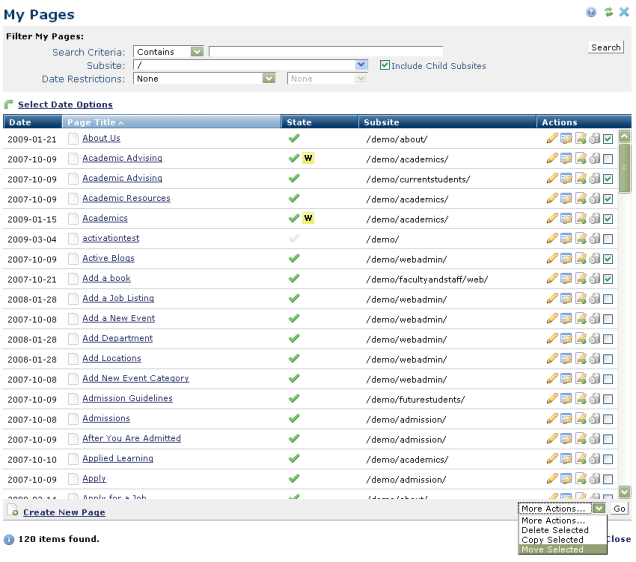Uncheck the Include Child Subsites checkbox
This screenshot has width=636, height=562.
click(x=385, y=66)
